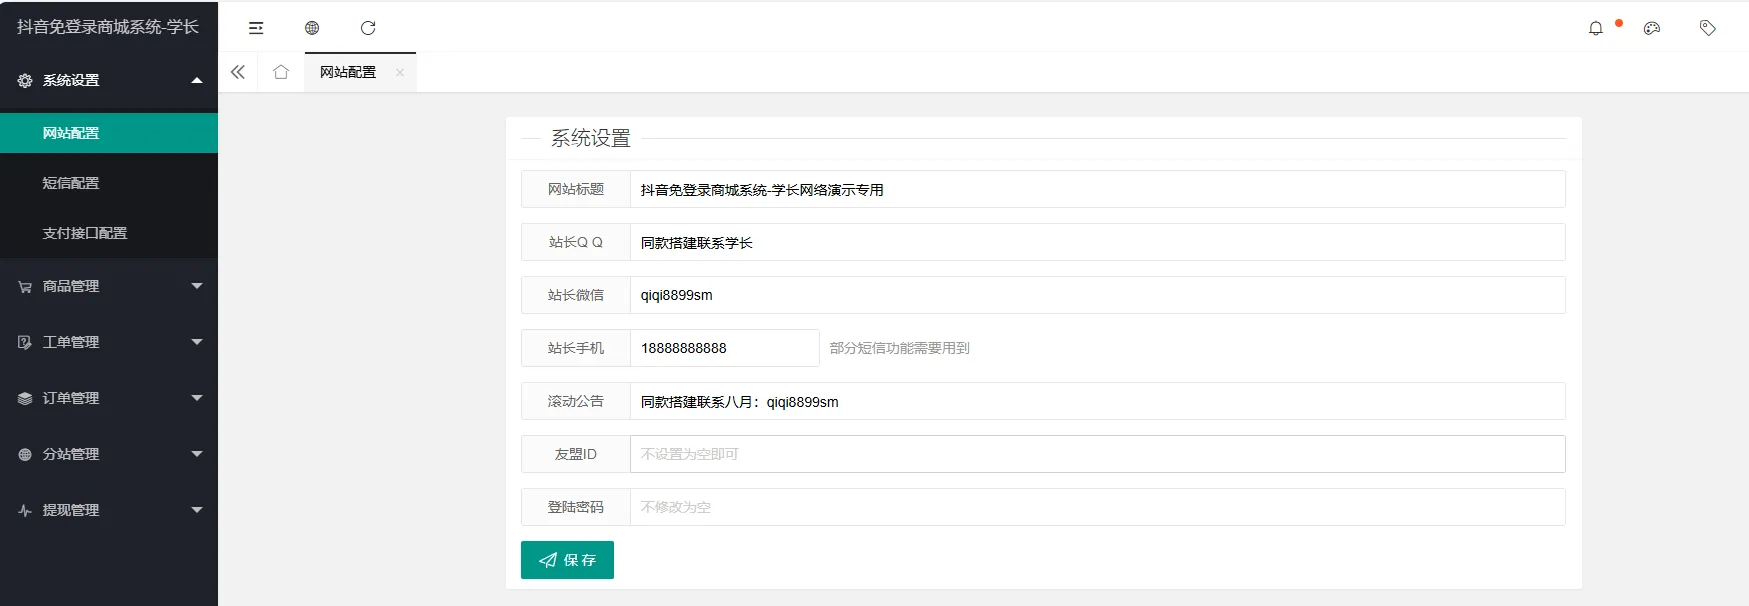Click the 站长QQ input field
1749x606 pixels.
tap(1097, 242)
